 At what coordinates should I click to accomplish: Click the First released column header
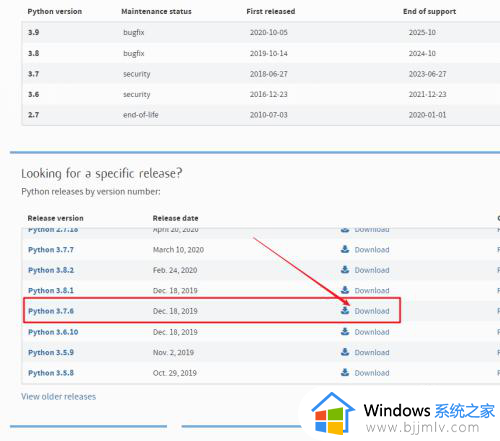[271, 11]
